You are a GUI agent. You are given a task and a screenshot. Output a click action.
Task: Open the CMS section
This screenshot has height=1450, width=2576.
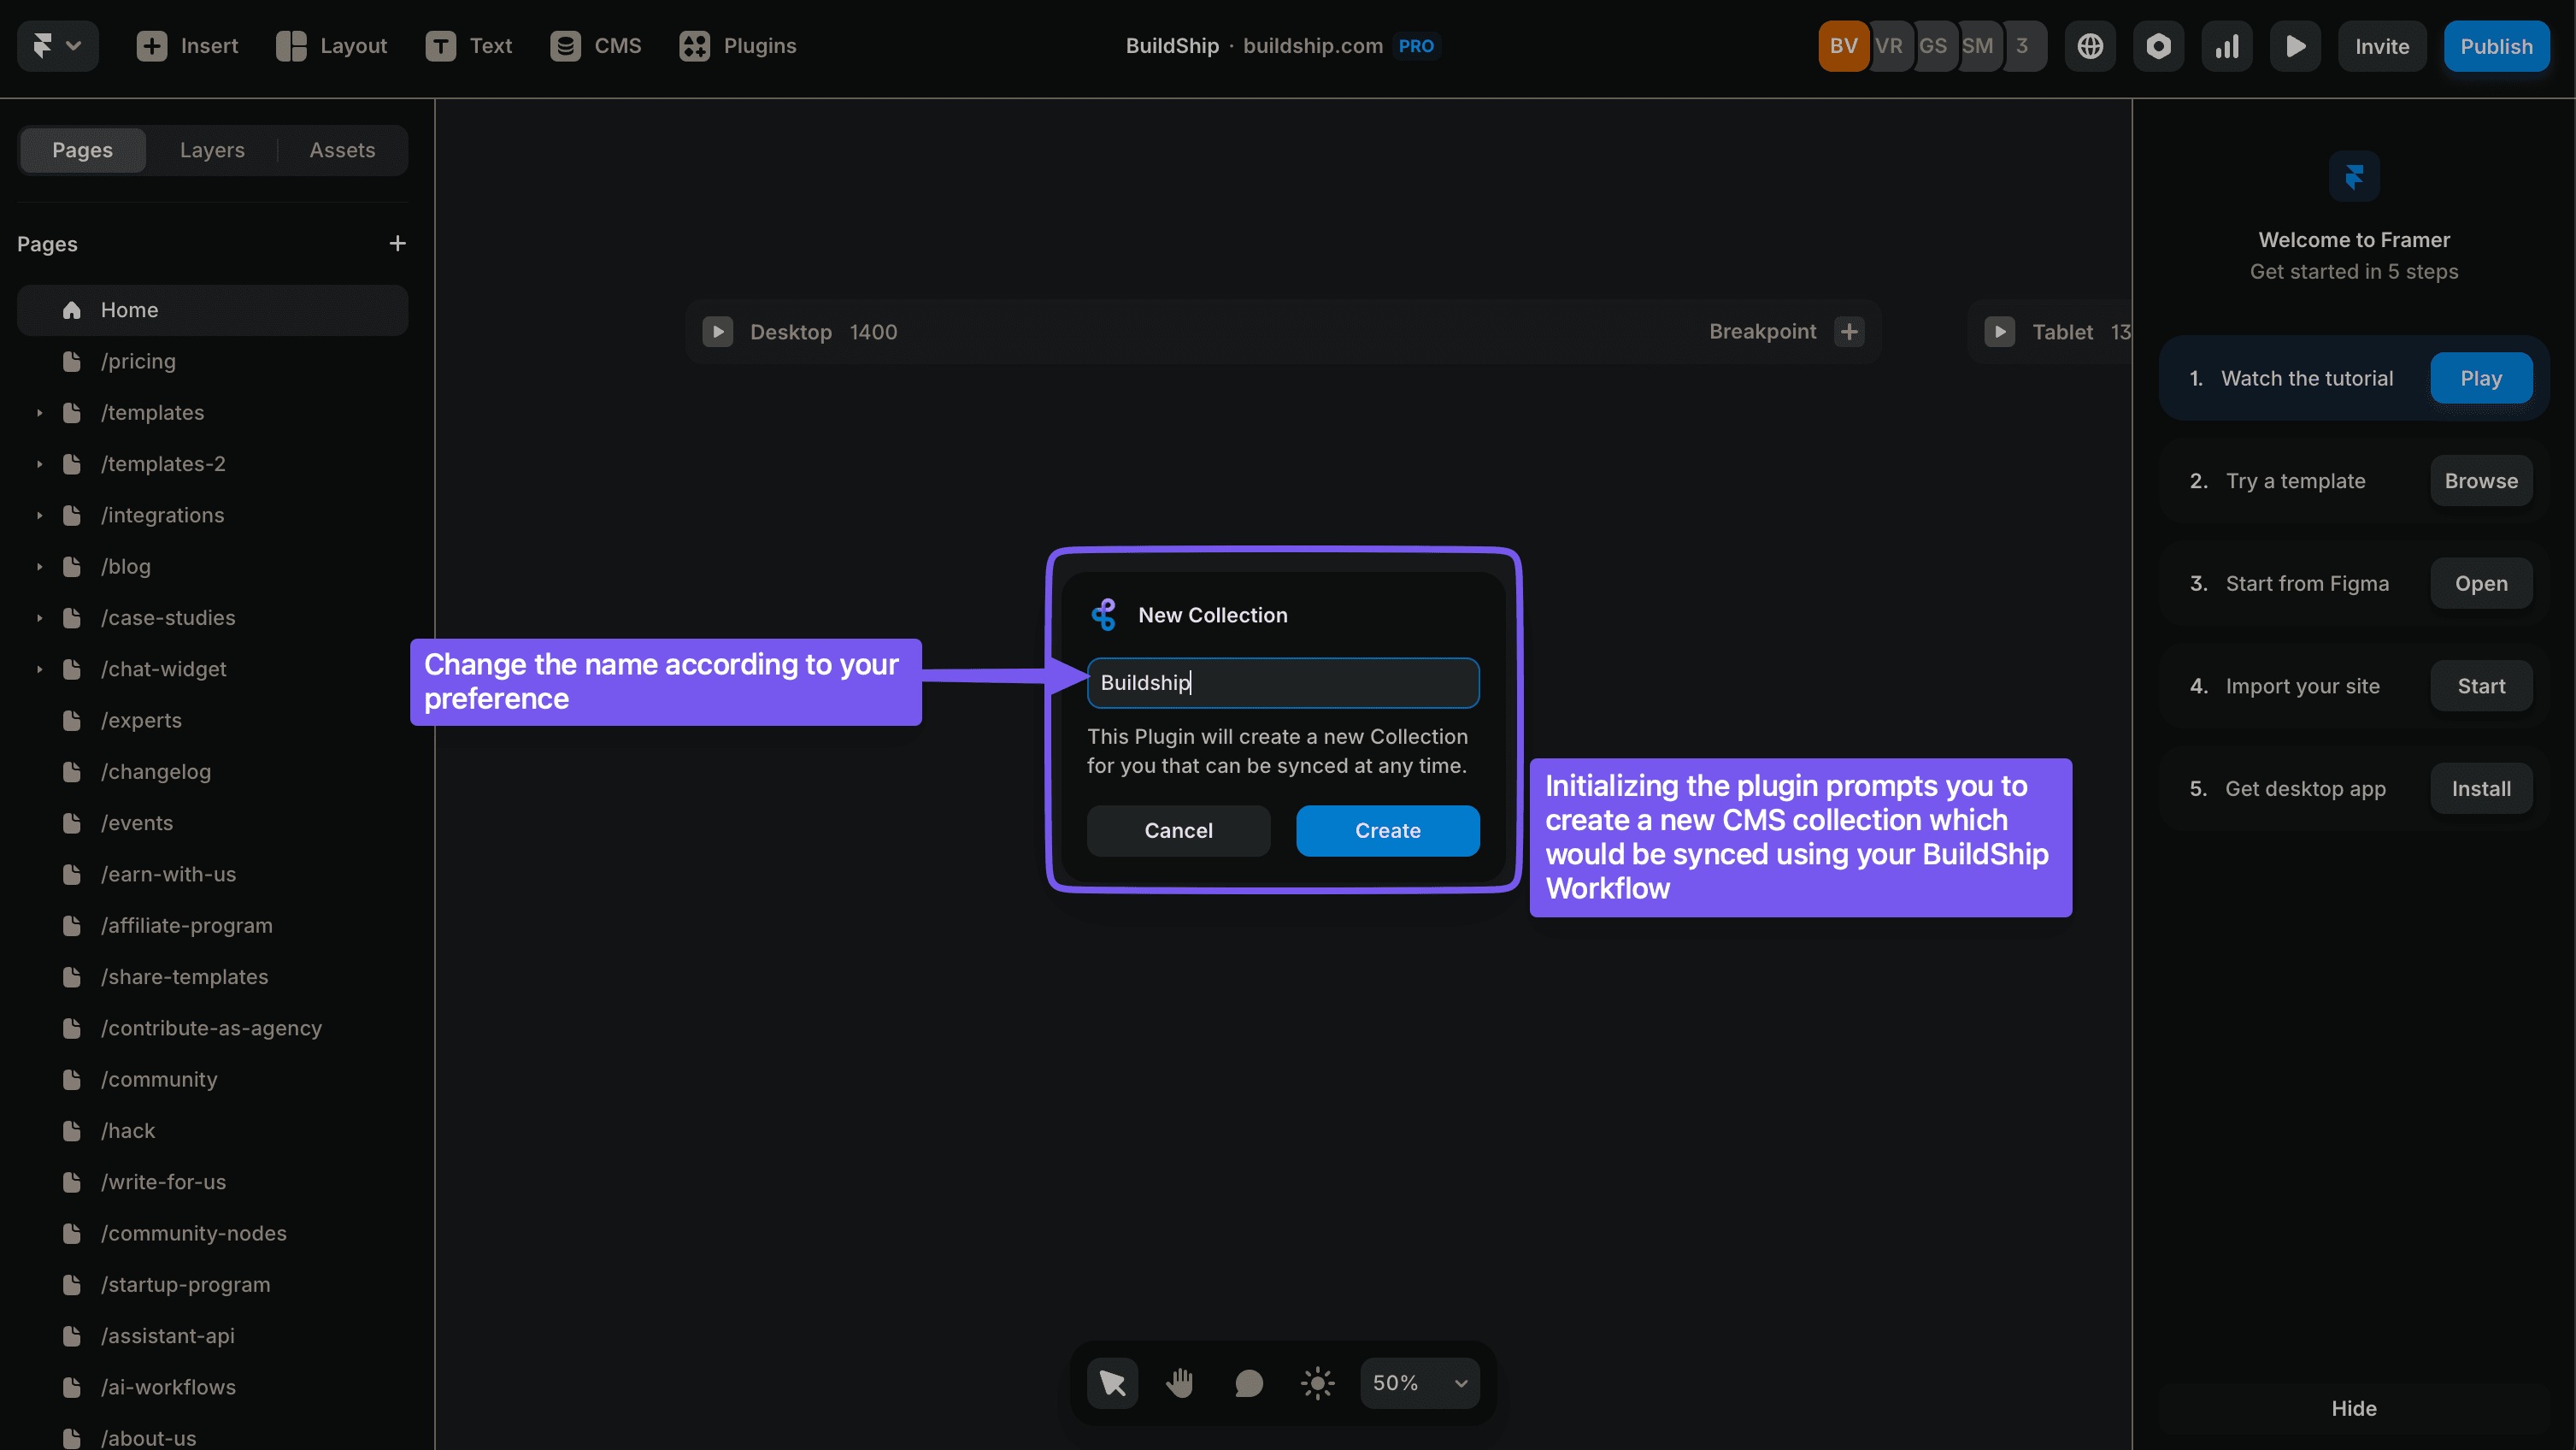595,46
